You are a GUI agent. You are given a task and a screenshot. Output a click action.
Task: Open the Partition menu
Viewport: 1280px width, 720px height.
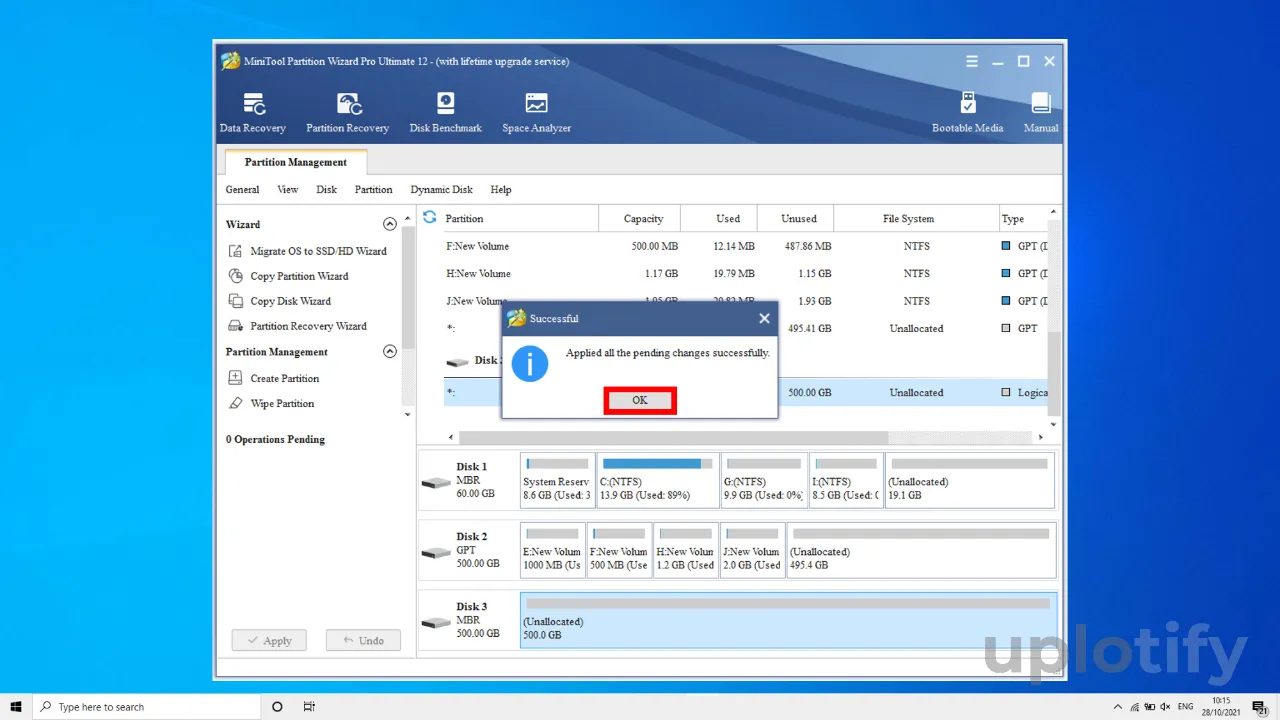373,189
